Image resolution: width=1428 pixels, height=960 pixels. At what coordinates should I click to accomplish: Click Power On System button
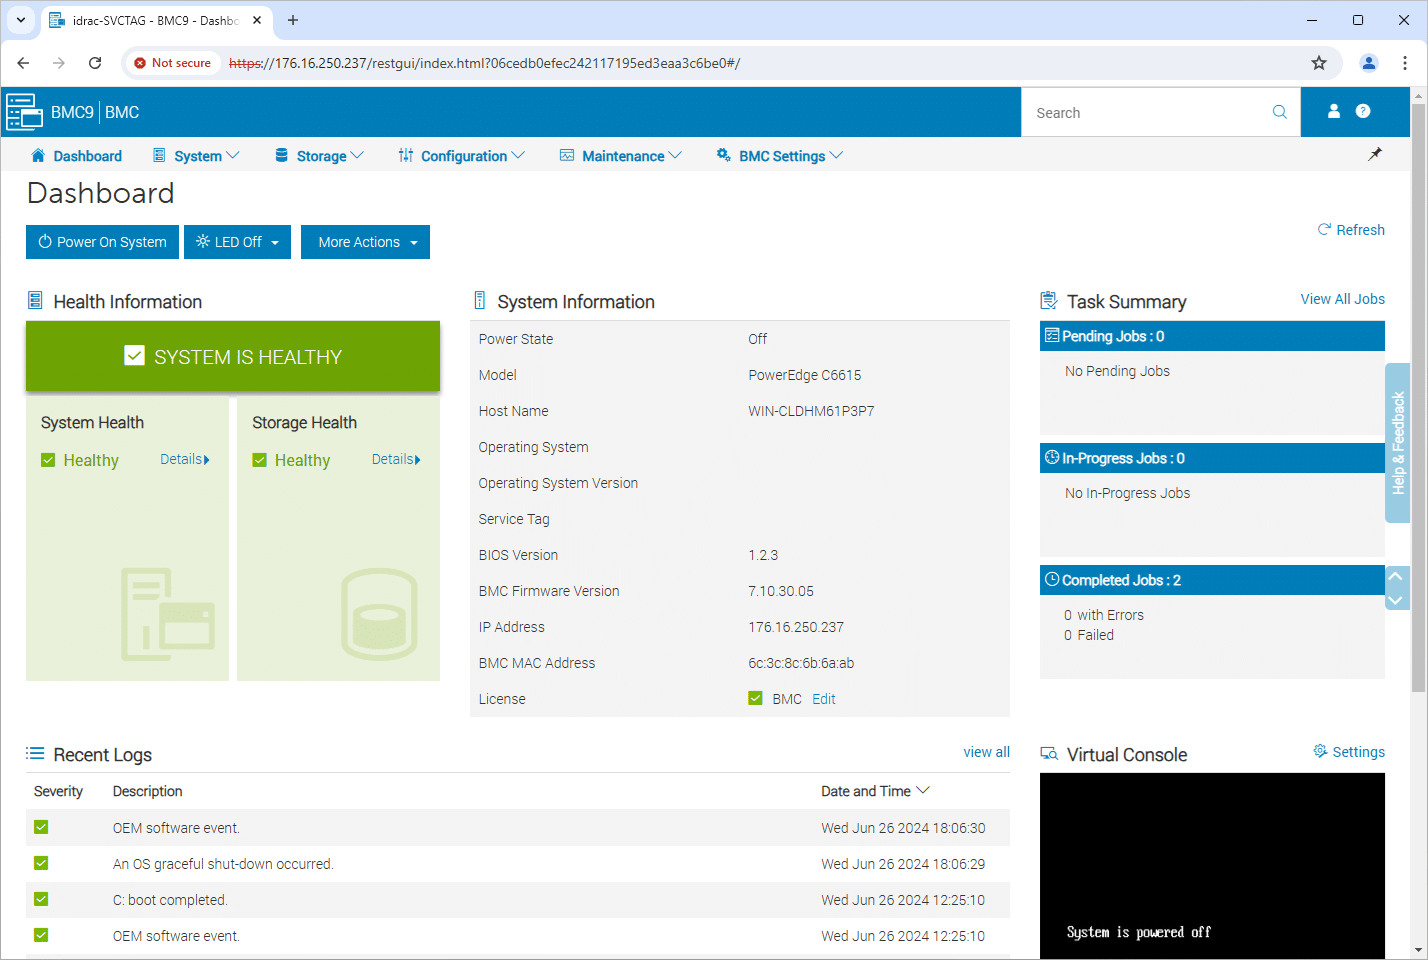[102, 242]
